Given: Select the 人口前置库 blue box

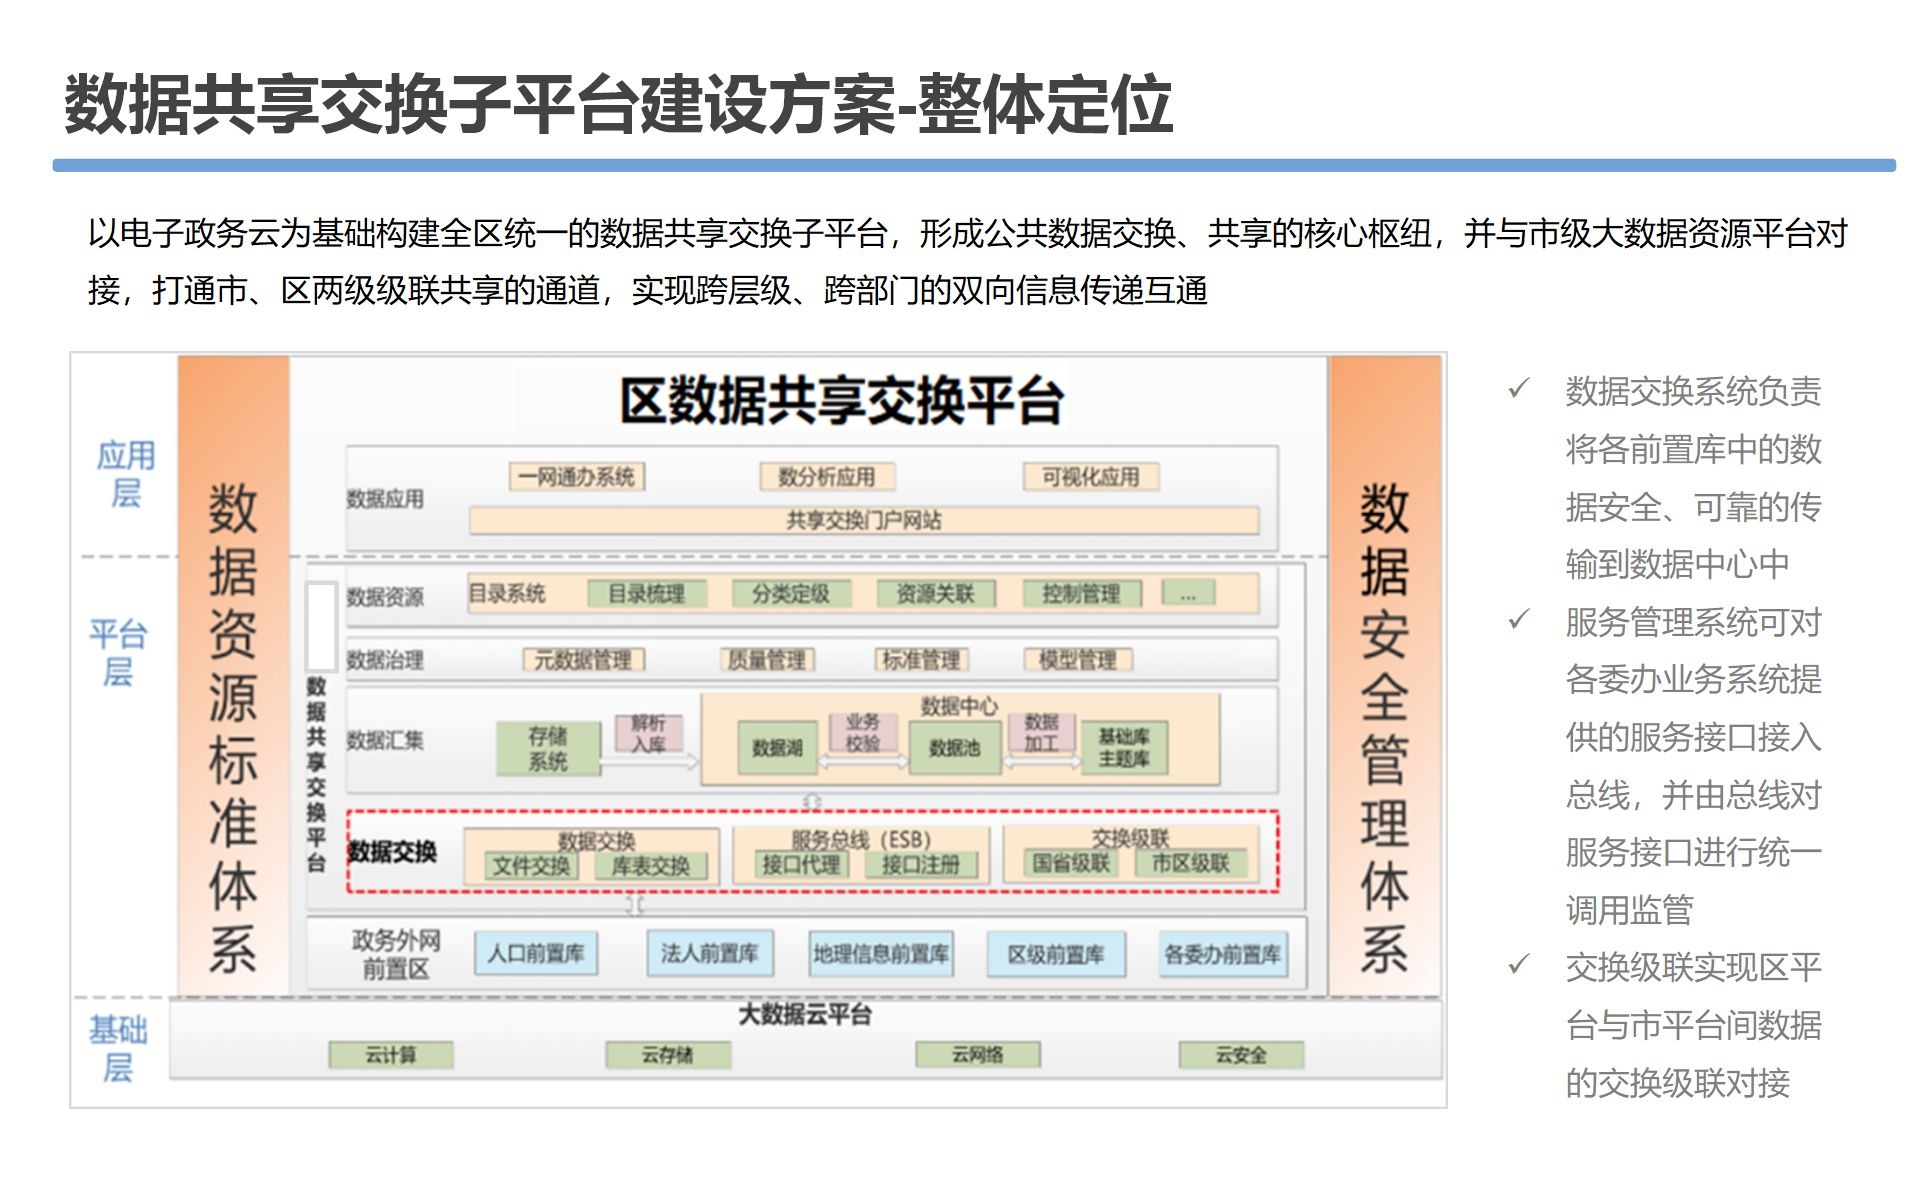Looking at the screenshot, I should (536, 954).
